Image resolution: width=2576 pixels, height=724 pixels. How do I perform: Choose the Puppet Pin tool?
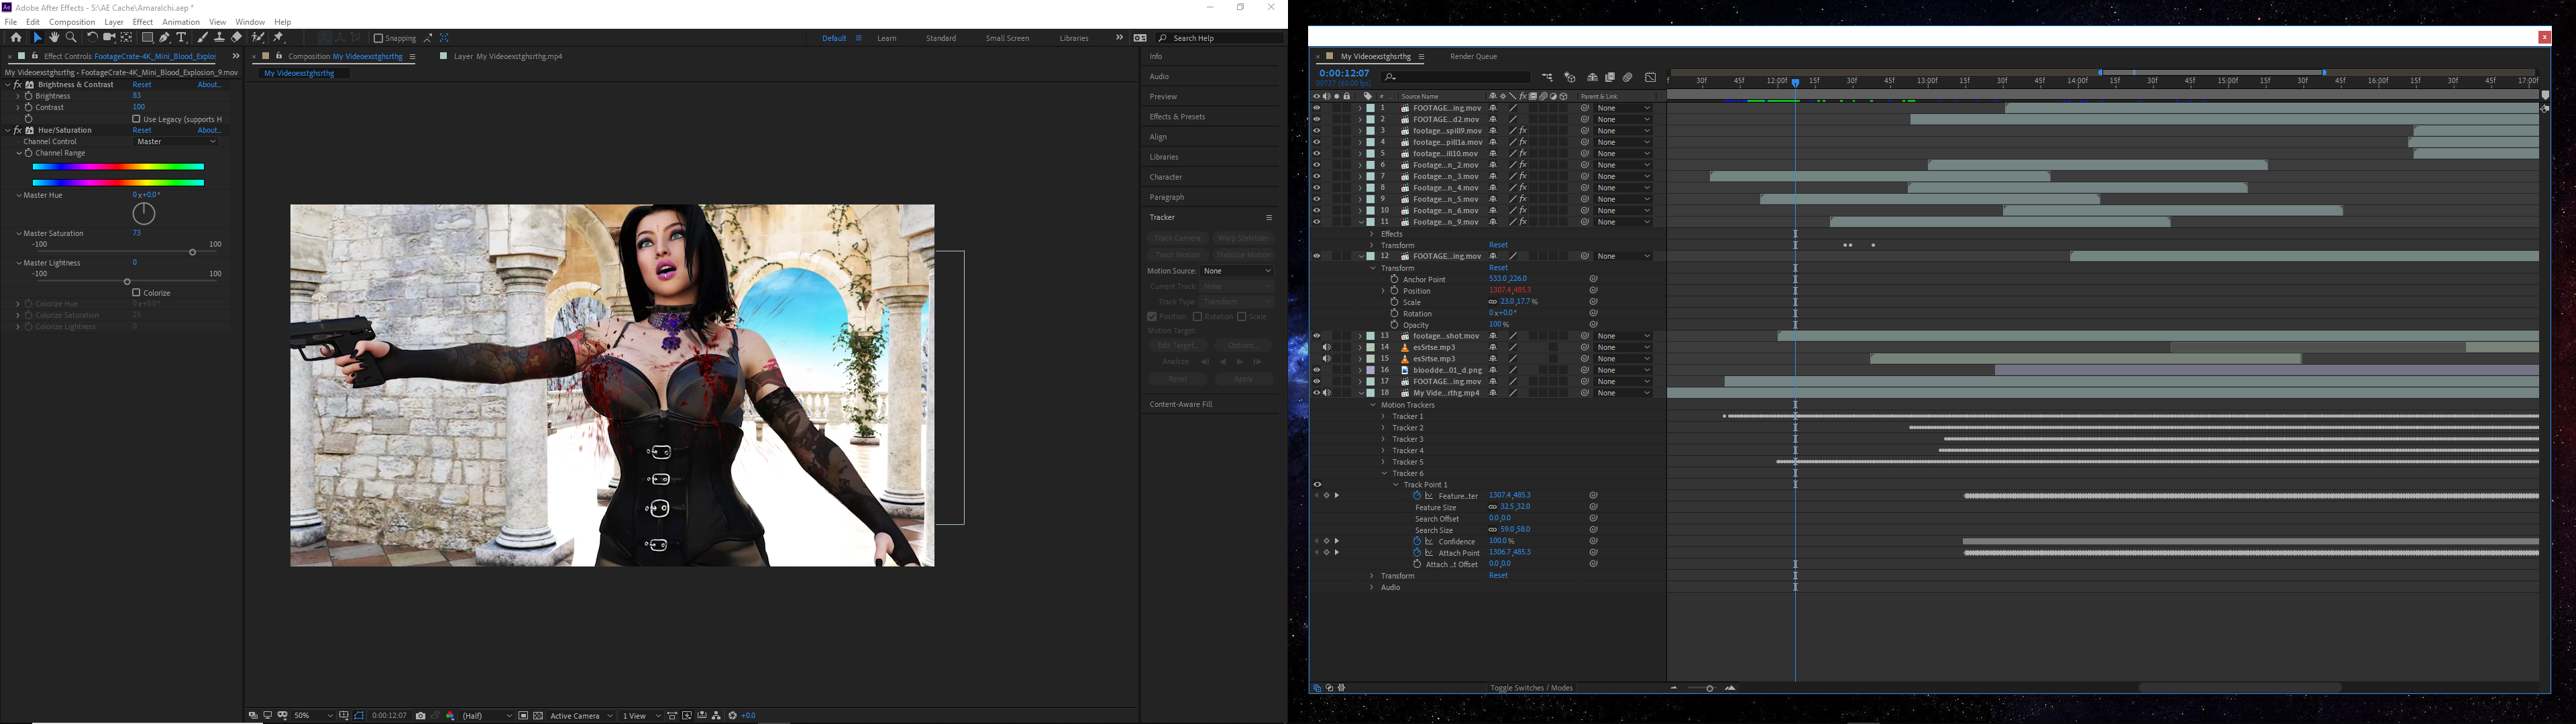[x=278, y=38]
